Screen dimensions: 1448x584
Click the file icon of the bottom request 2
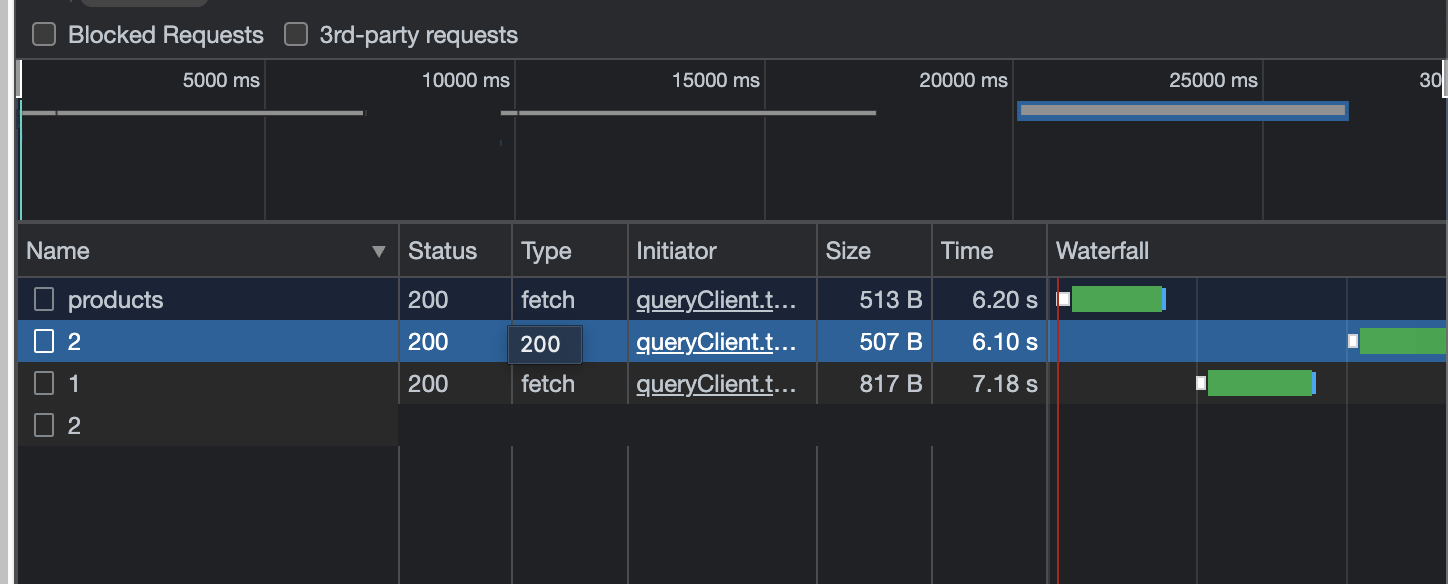(44, 426)
